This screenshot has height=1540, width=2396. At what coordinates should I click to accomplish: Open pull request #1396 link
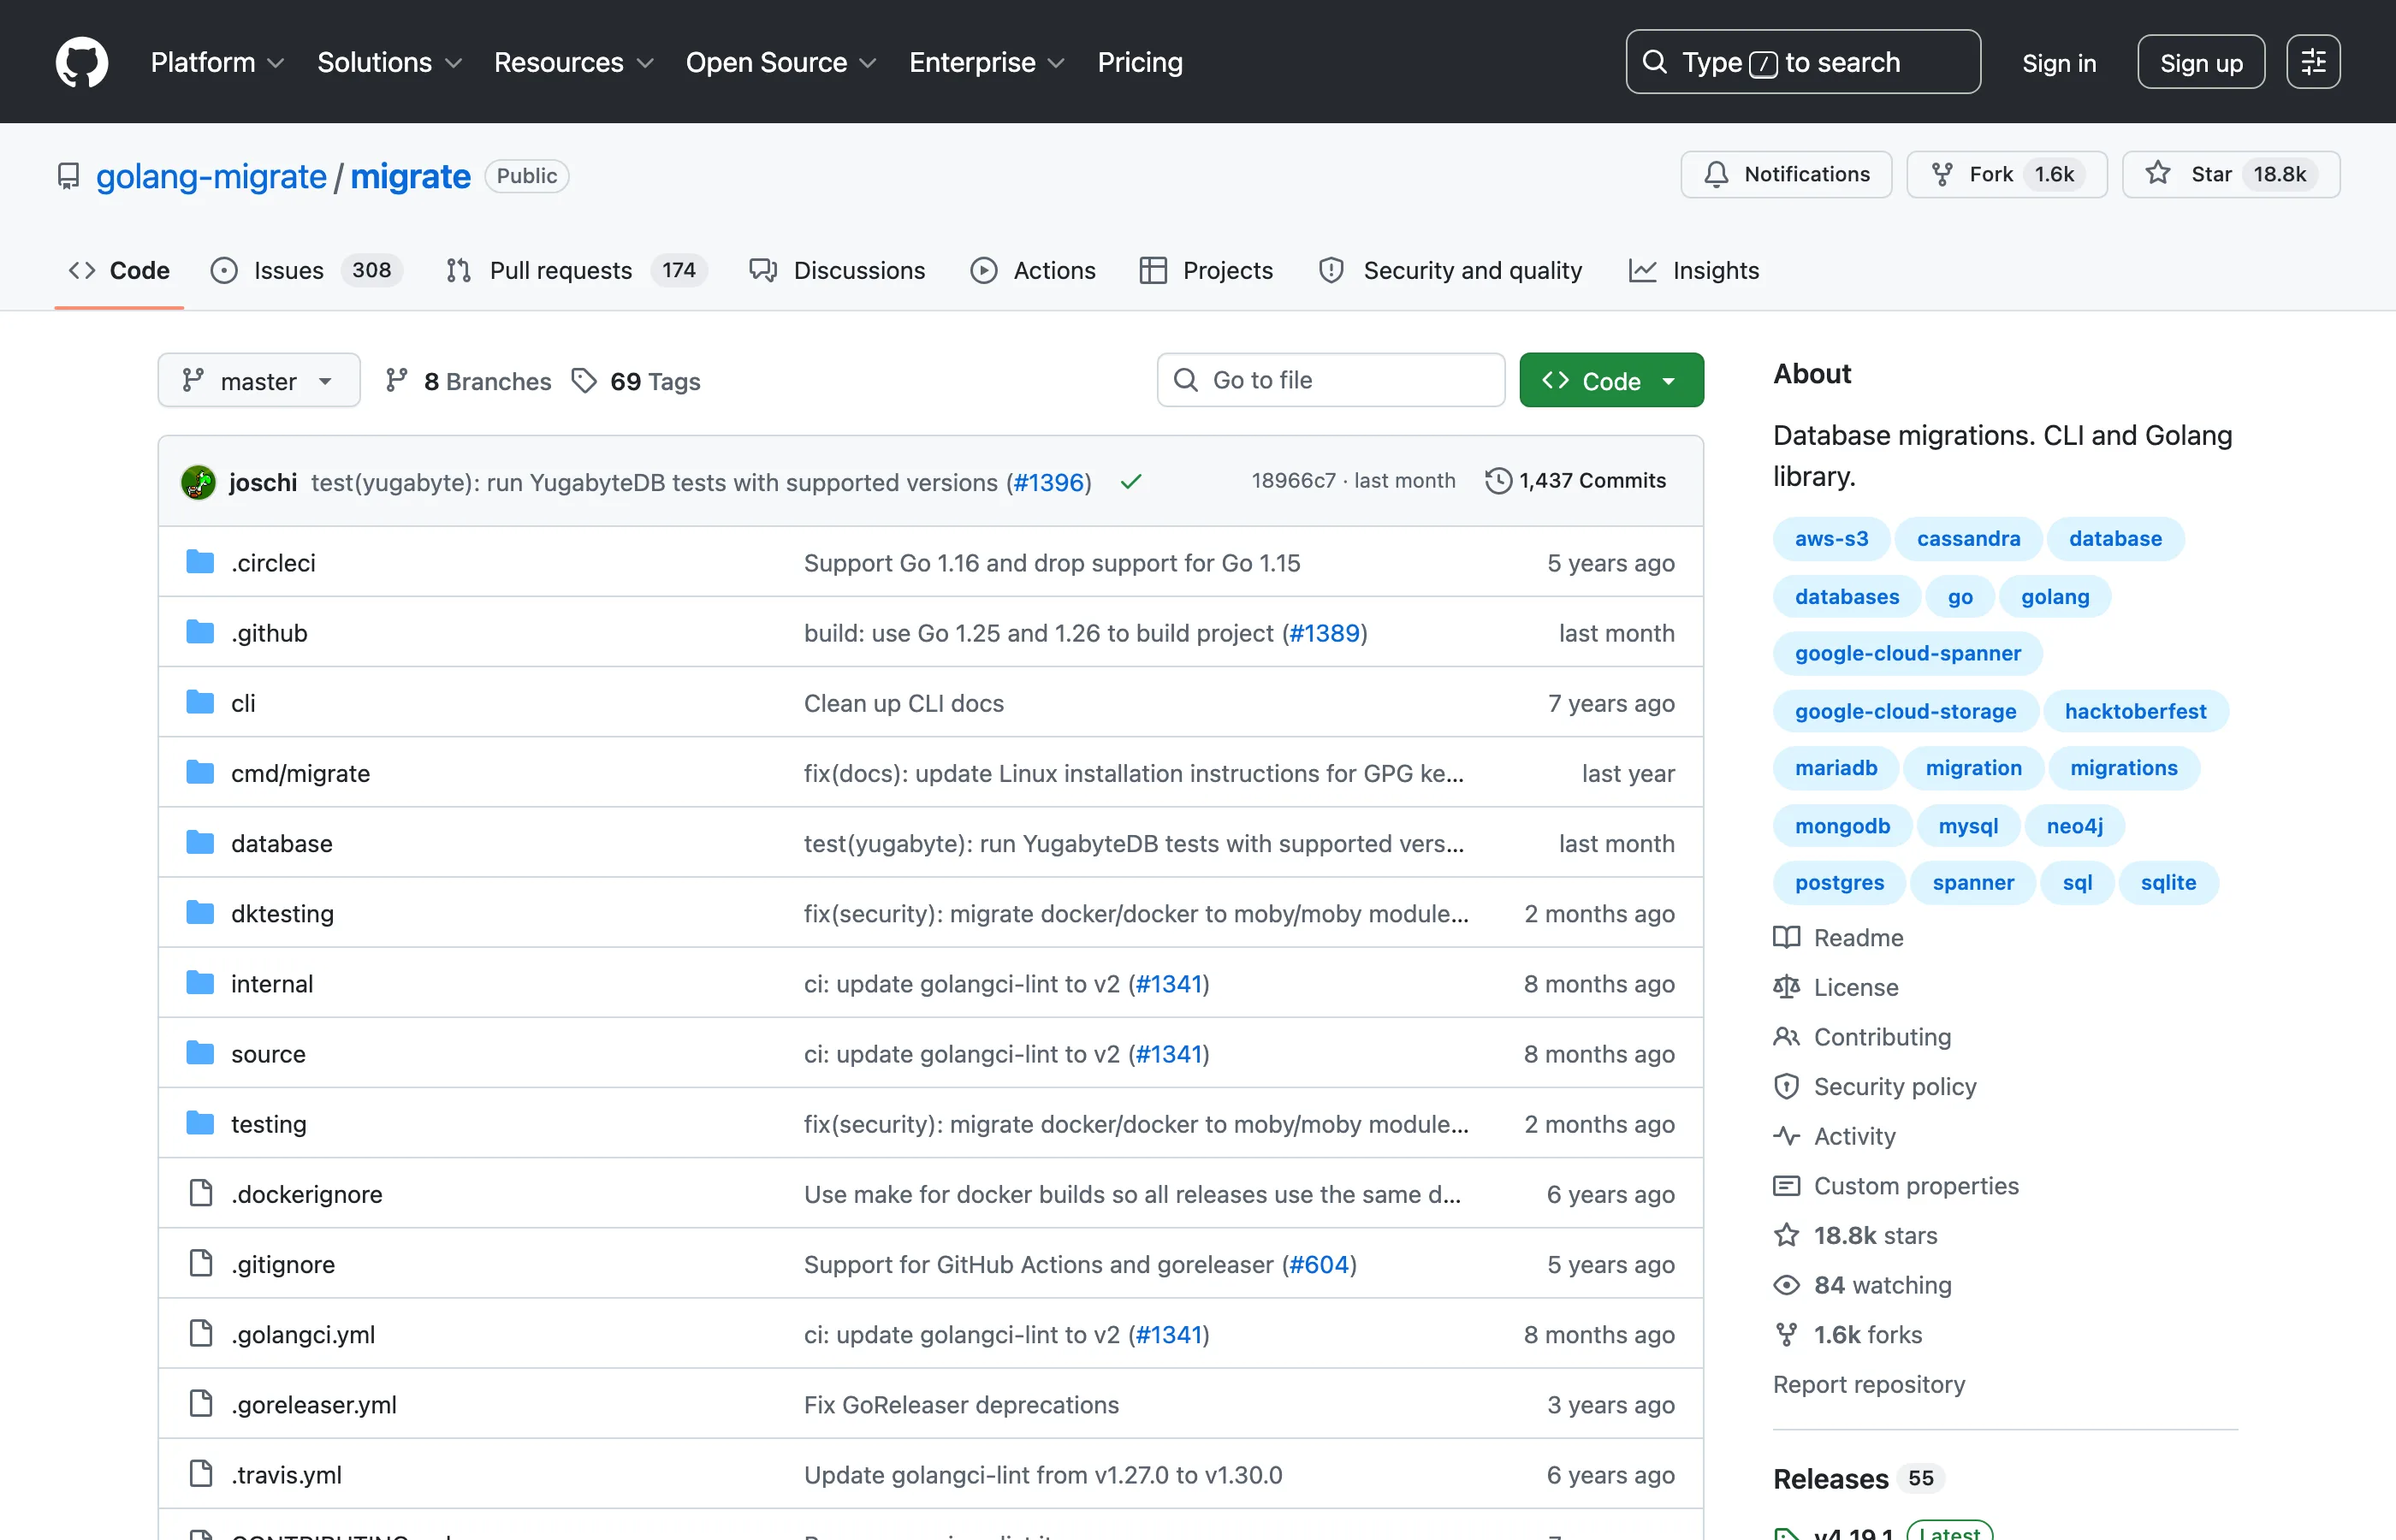[1048, 482]
